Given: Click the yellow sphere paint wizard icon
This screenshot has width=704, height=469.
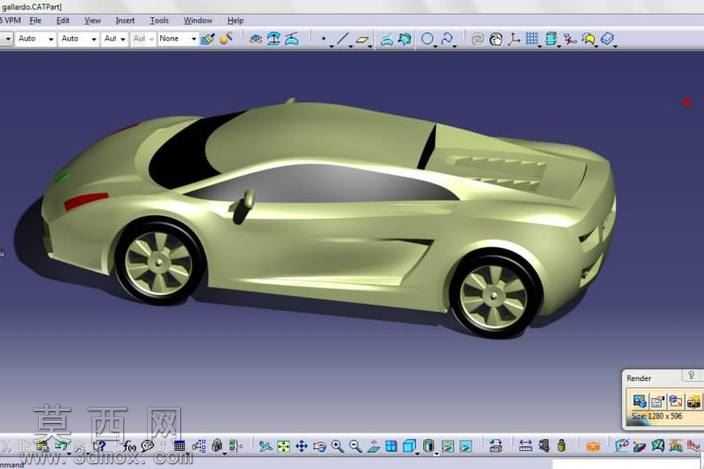Looking at the screenshot, I should [225, 39].
